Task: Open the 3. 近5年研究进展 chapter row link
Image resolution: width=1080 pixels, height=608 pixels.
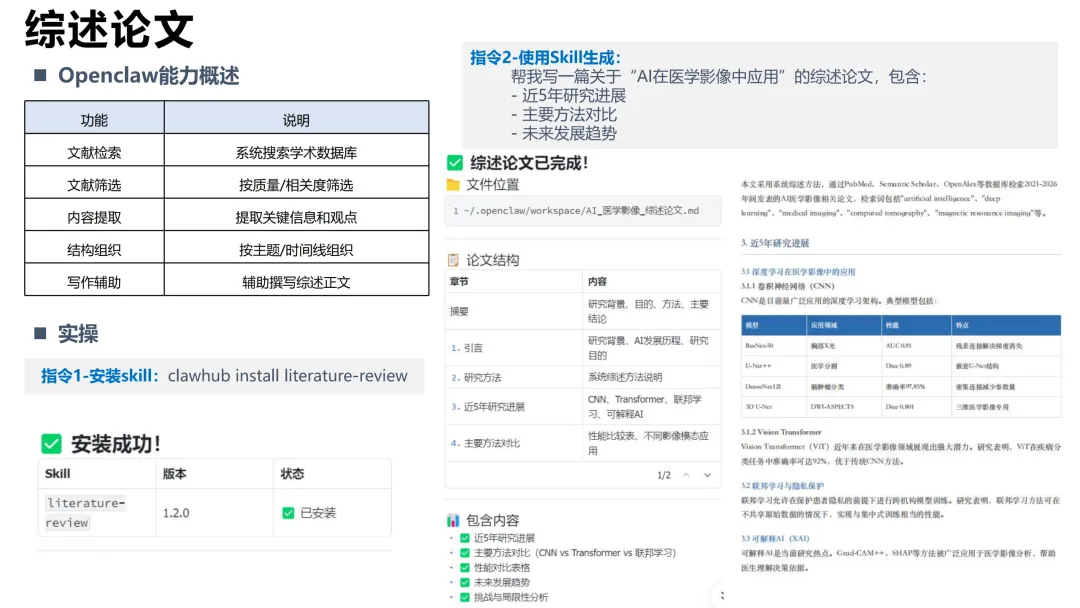Action: coord(488,407)
